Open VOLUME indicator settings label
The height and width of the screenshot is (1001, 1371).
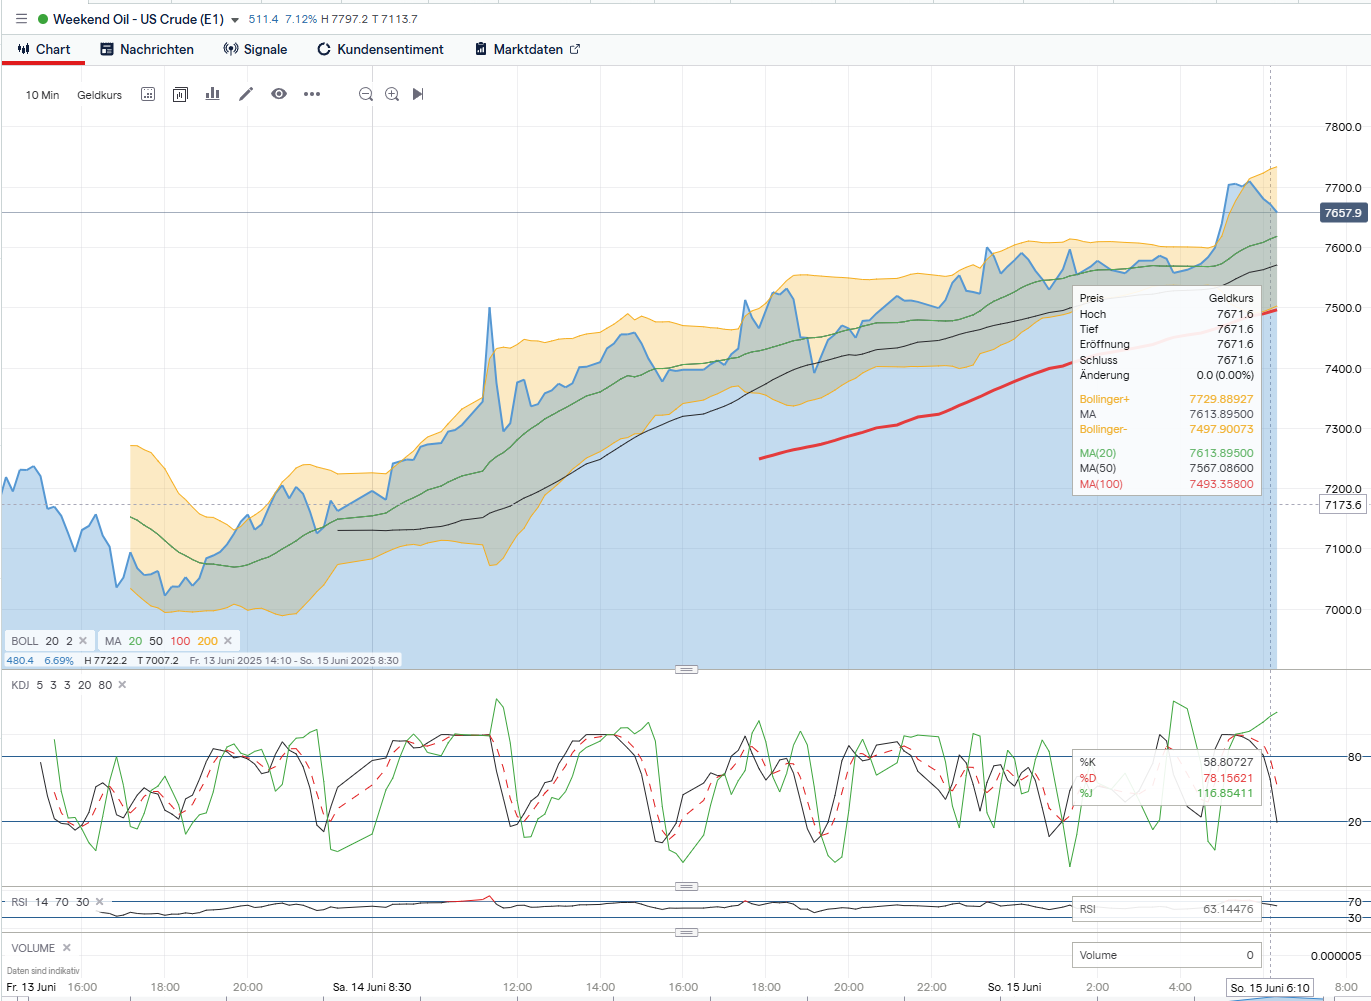click(33, 948)
